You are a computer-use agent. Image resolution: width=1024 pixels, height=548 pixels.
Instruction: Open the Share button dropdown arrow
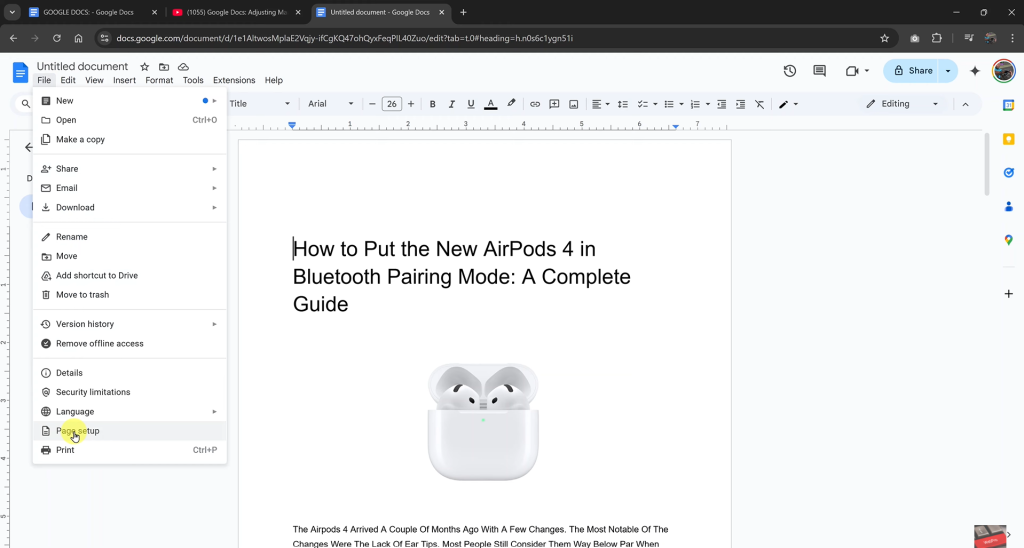pos(948,71)
